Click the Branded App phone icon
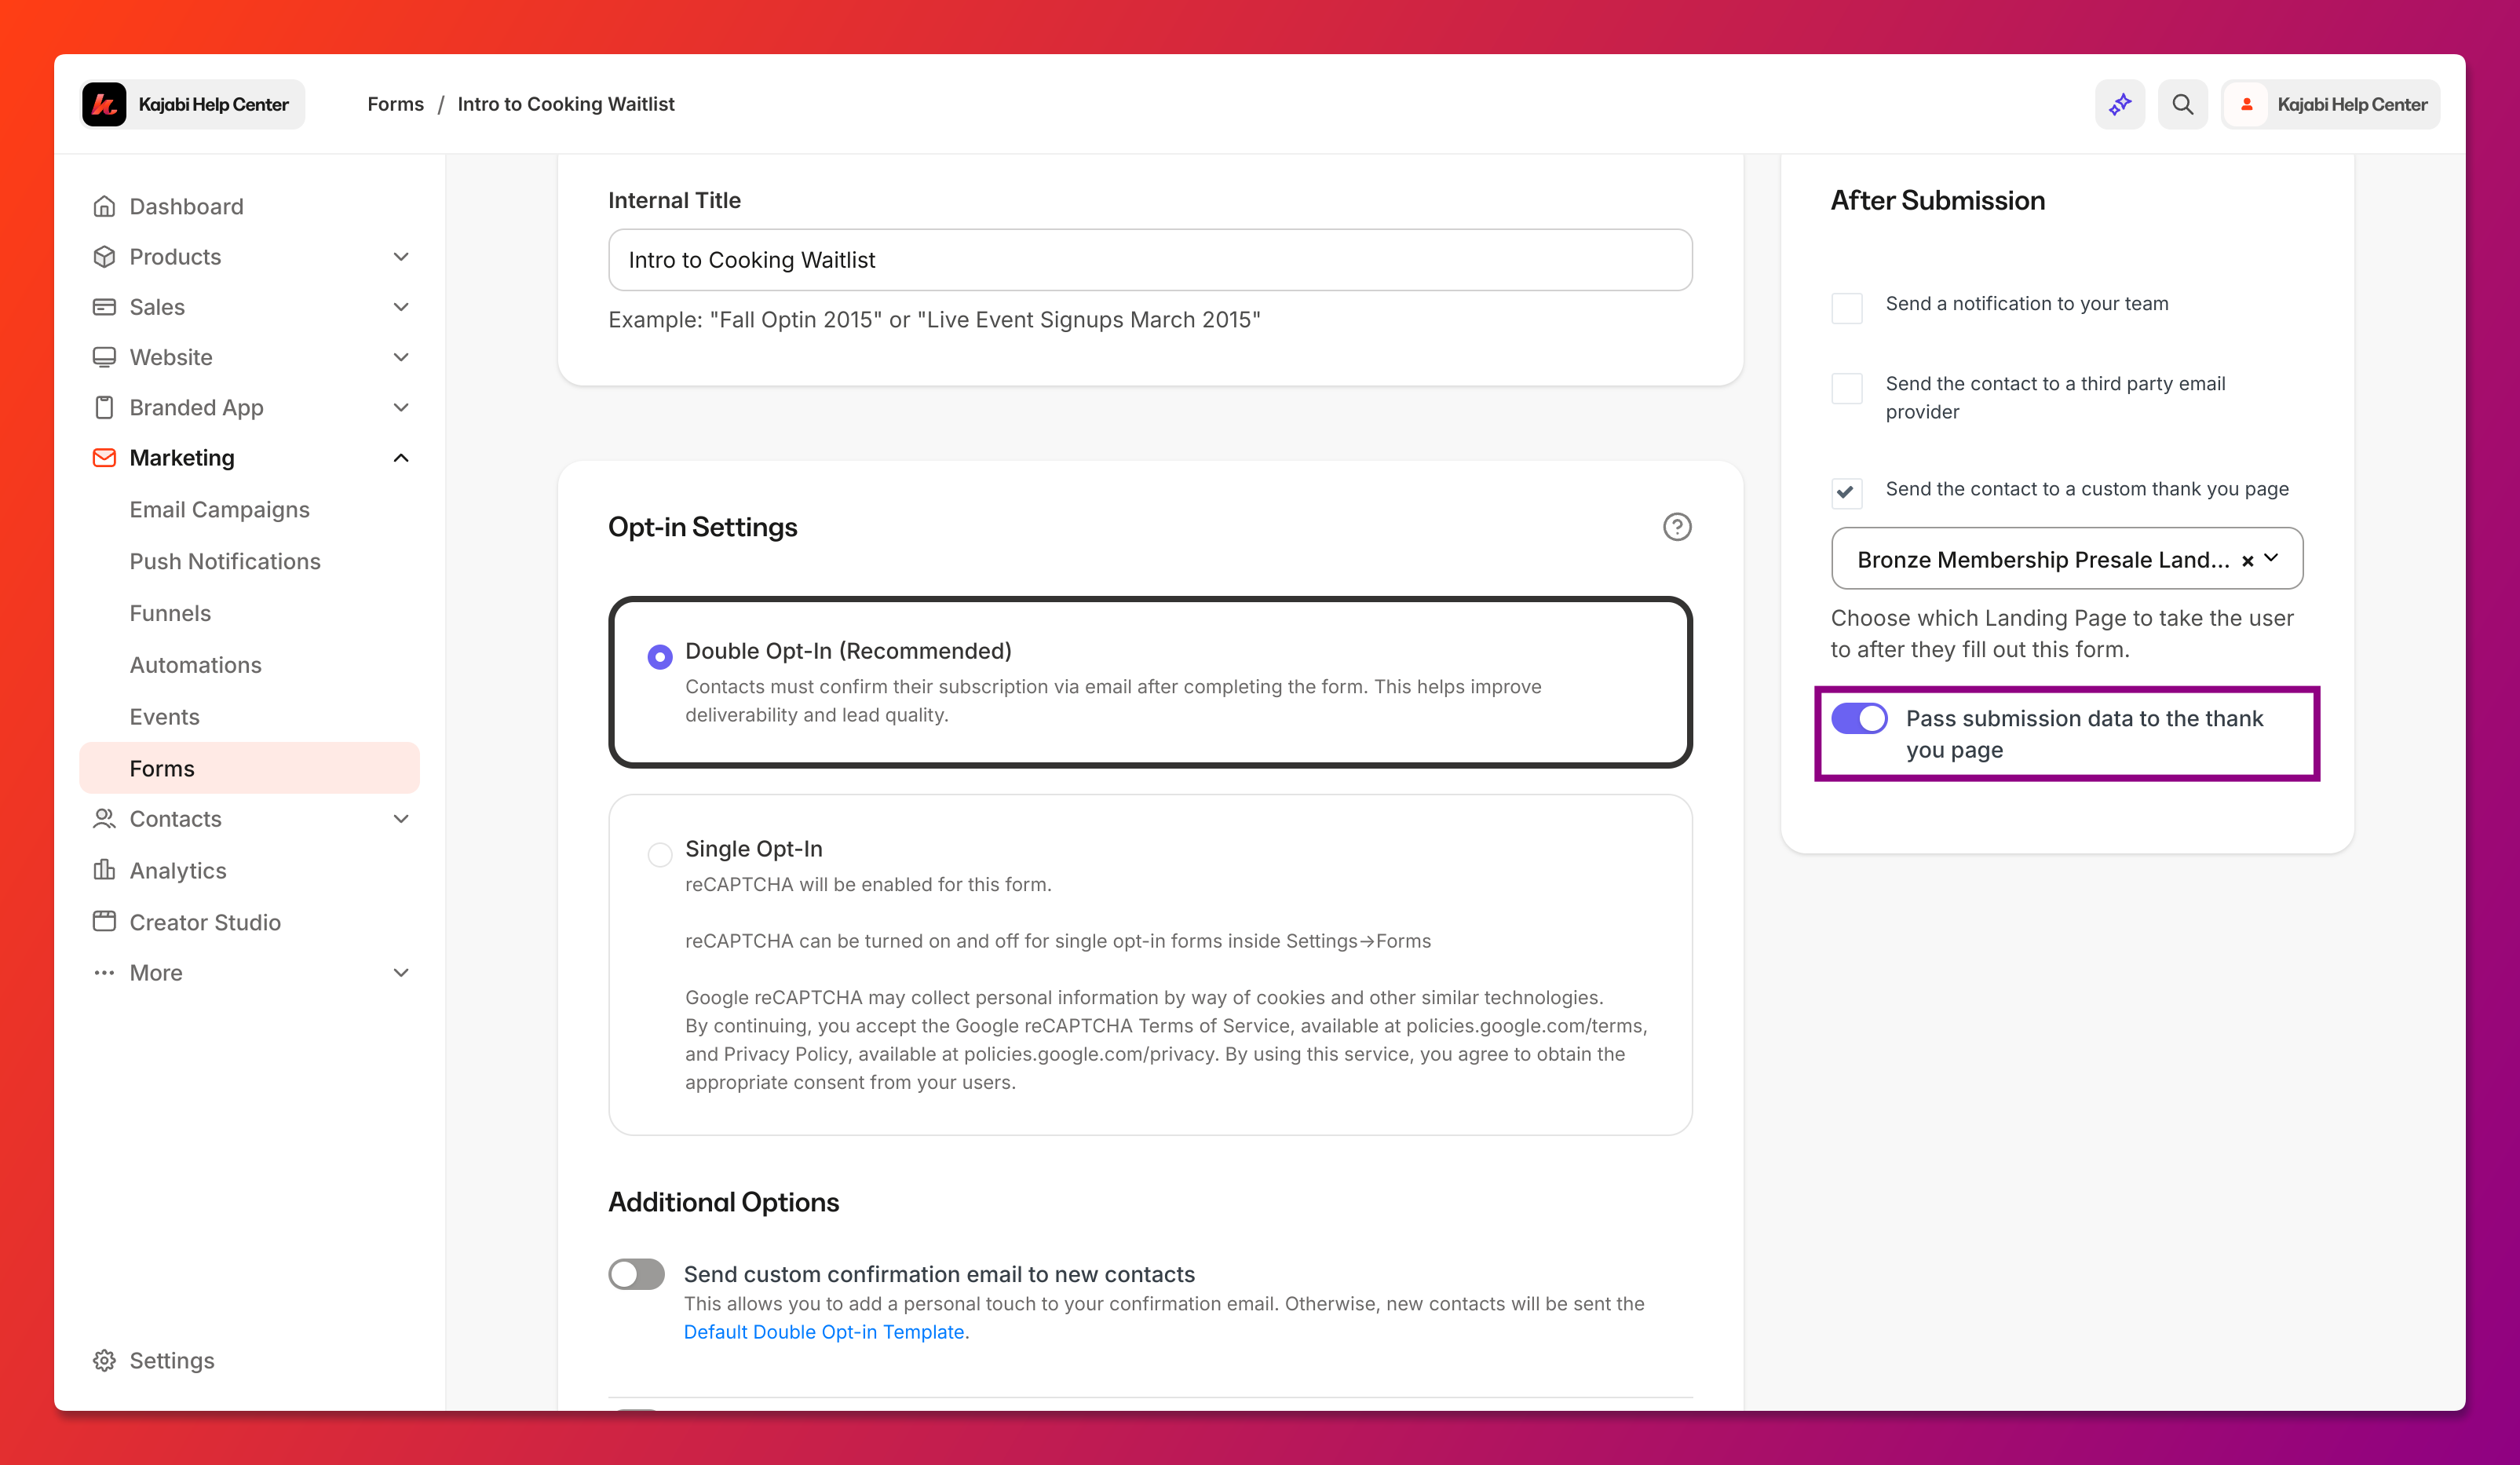 tap(104, 407)
